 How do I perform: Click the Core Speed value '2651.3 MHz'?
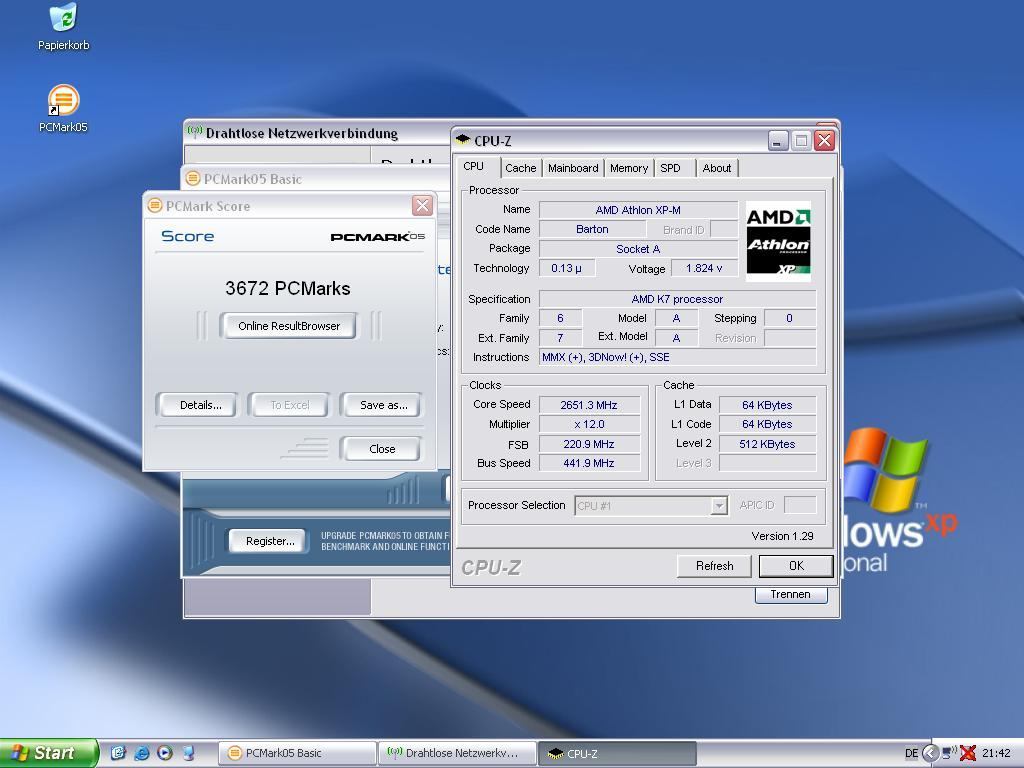click(589, 405)
